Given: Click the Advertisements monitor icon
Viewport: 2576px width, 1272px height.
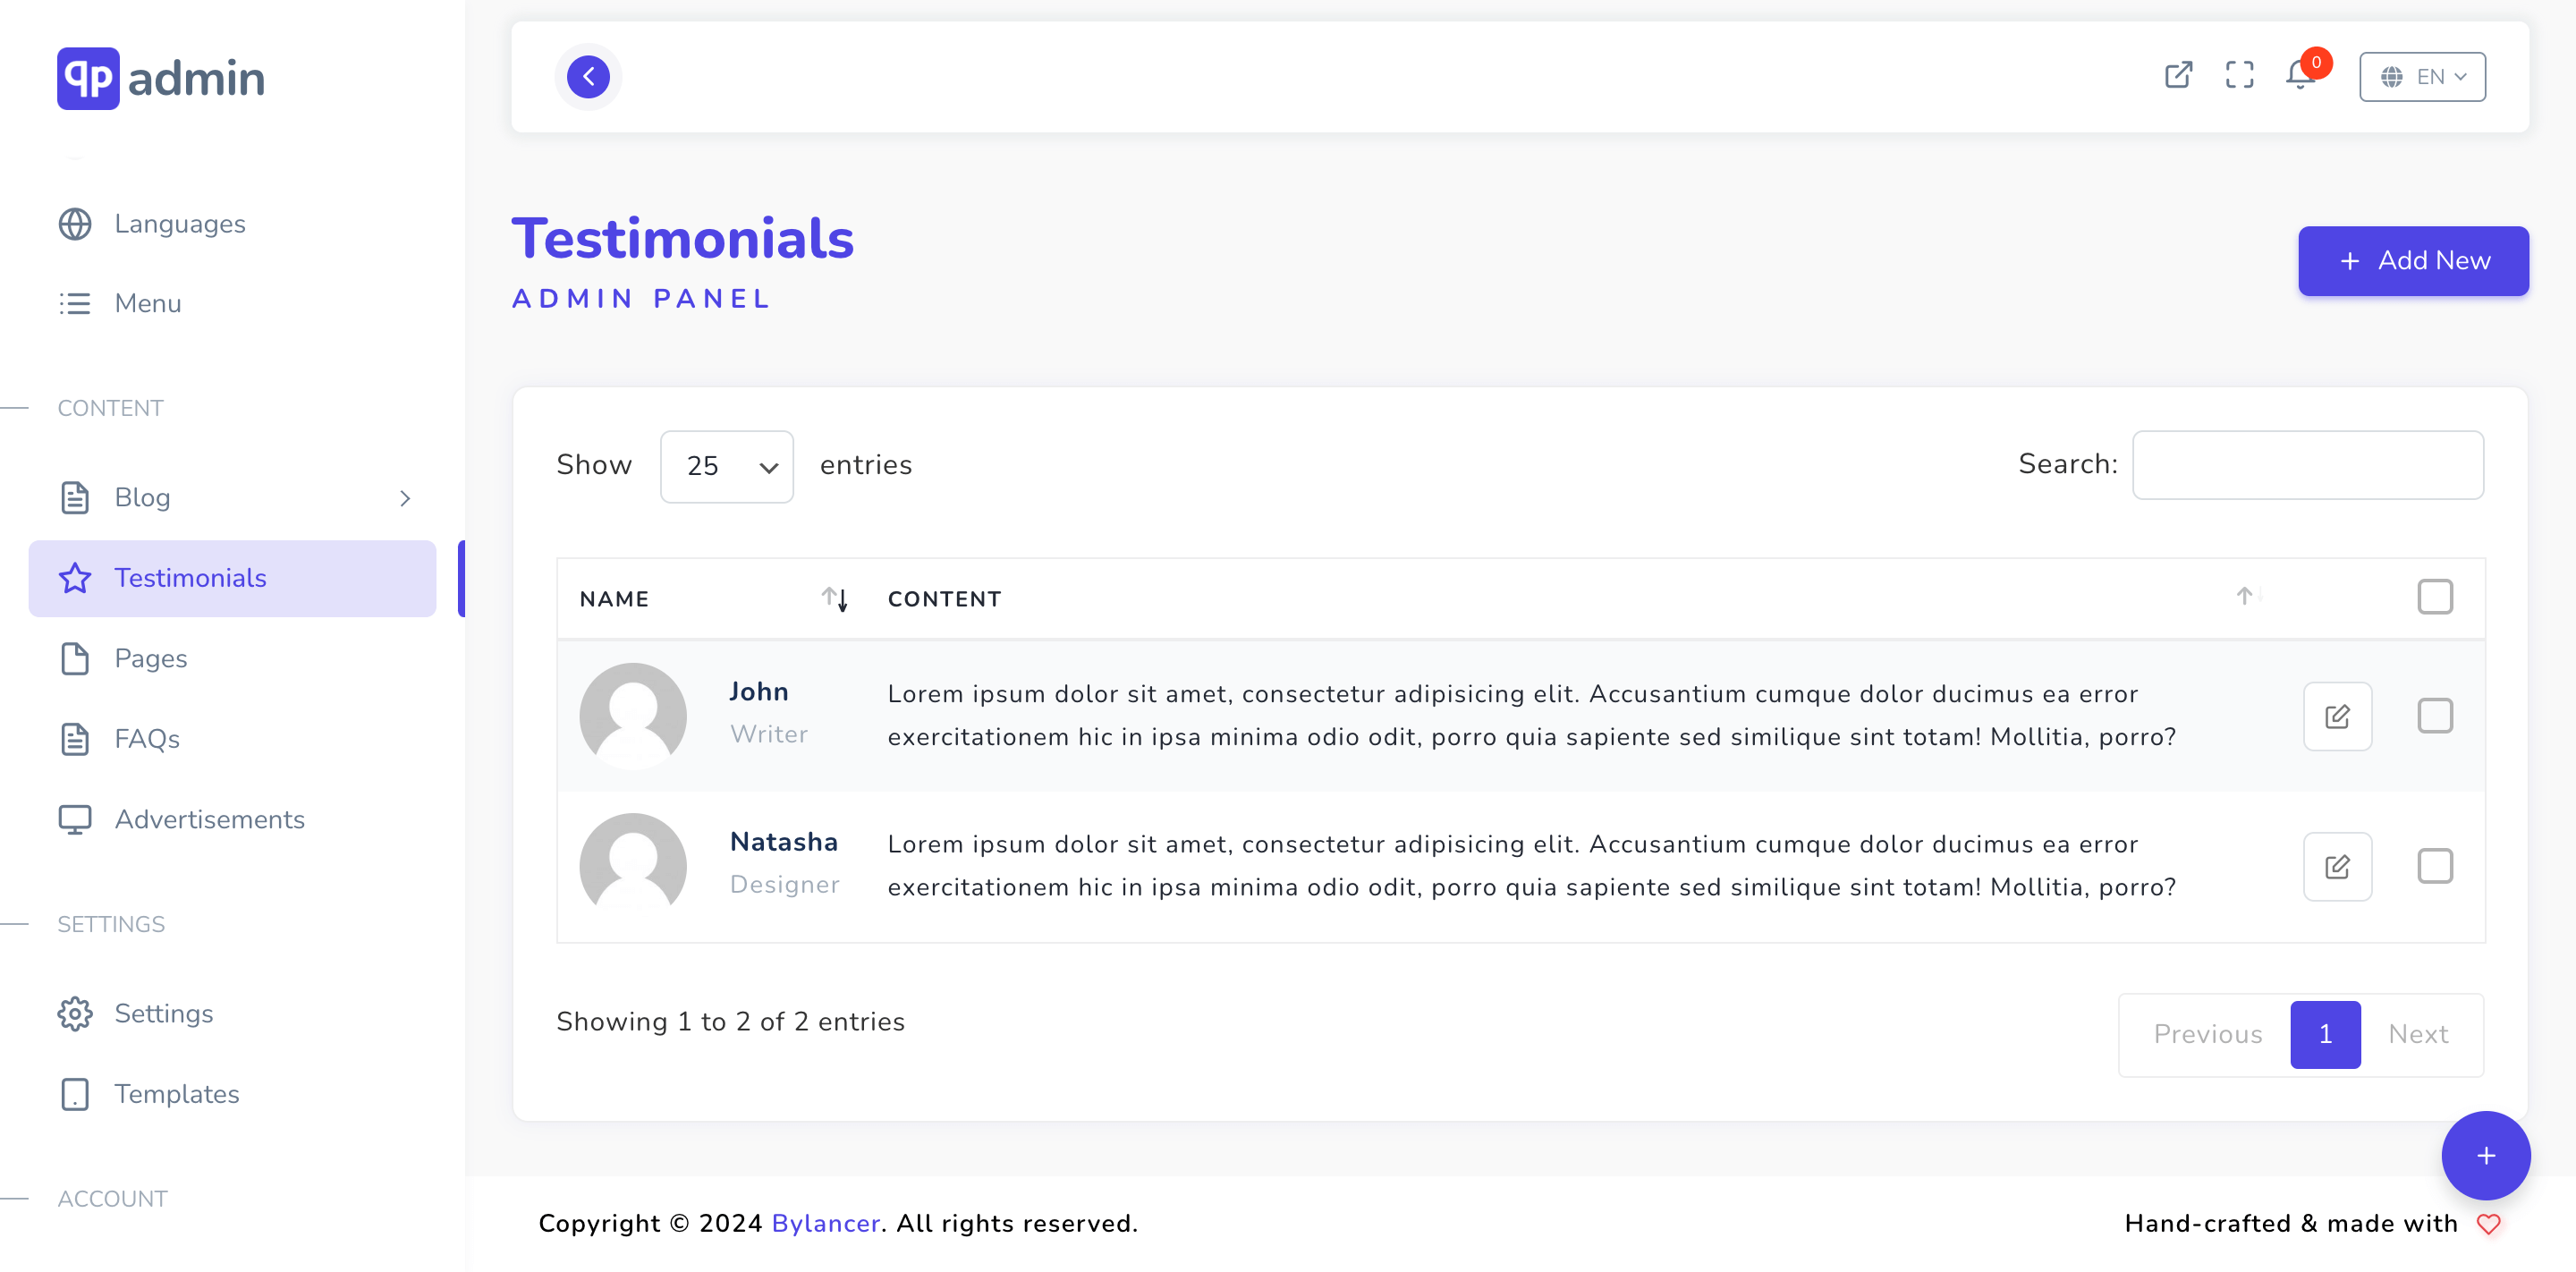Looking at the screenshot, I should point(75,819).
